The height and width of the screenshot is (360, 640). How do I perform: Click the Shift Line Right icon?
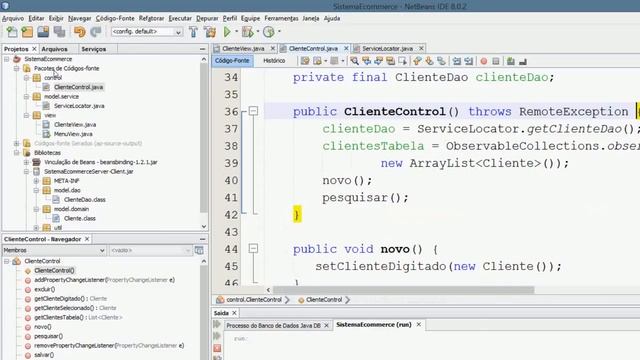pos(469,61)
